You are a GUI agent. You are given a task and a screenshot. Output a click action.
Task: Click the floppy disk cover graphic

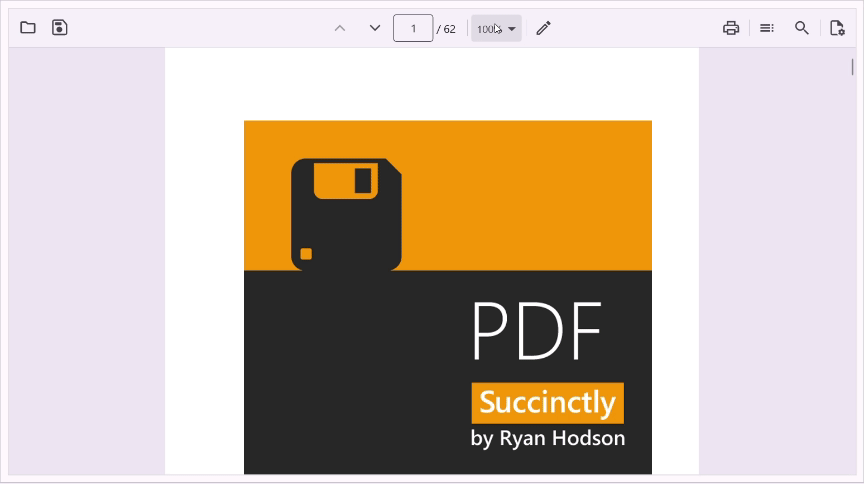click(x=346, y=214)
